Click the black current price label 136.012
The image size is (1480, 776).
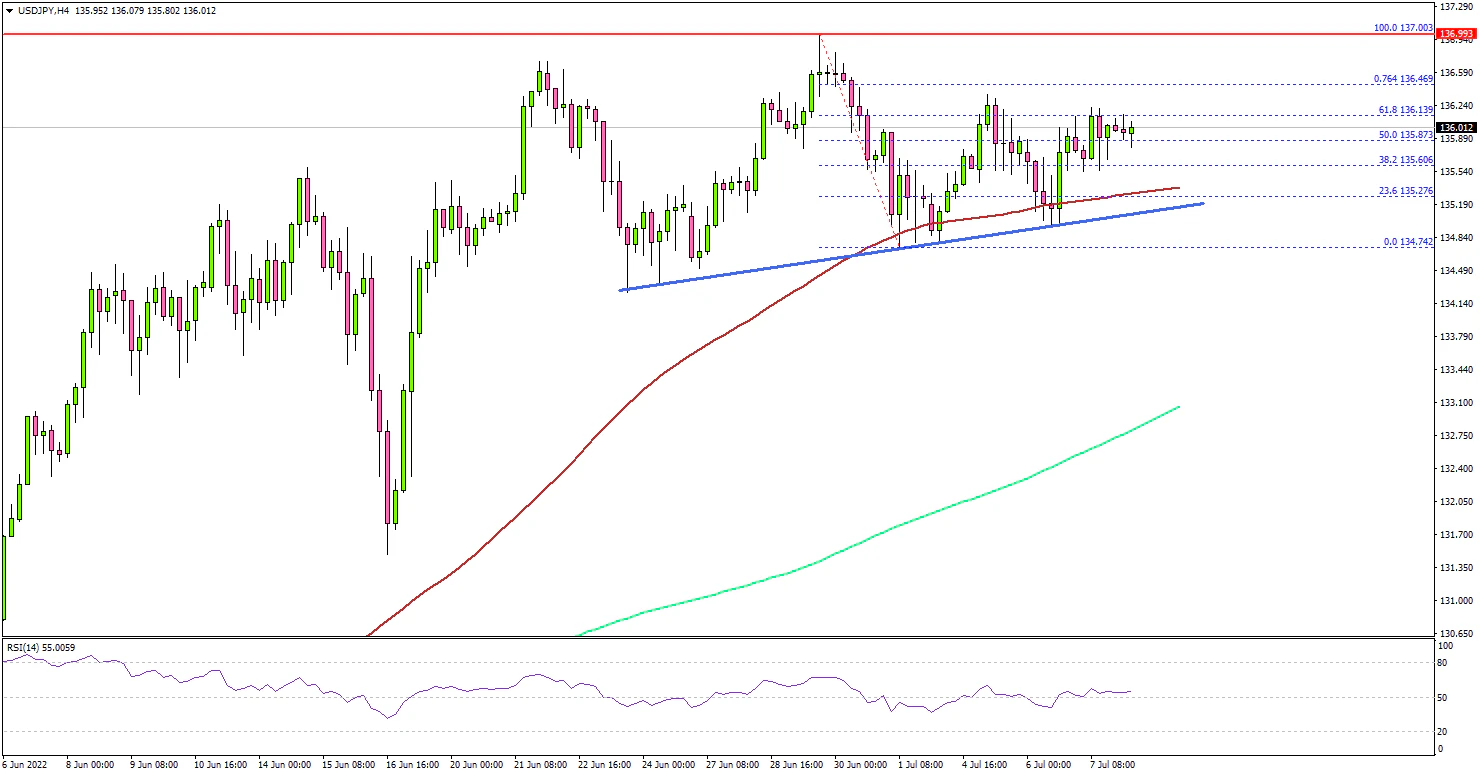(x=1456, y=128)
